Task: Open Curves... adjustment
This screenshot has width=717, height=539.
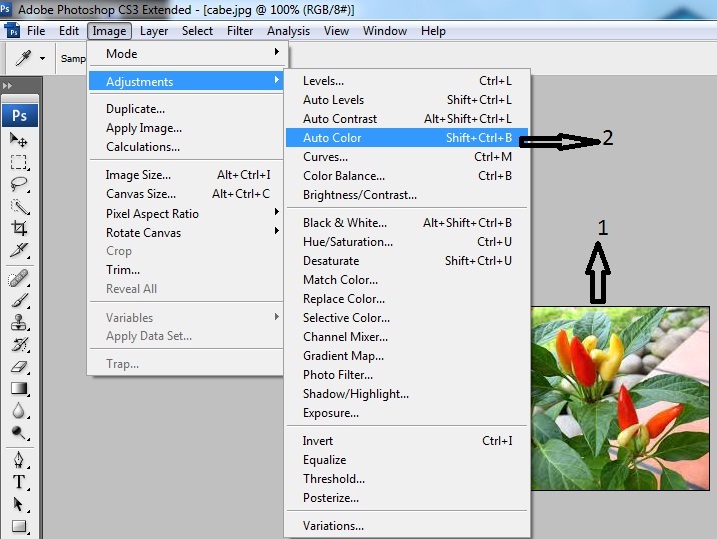Action: (407, 157)
